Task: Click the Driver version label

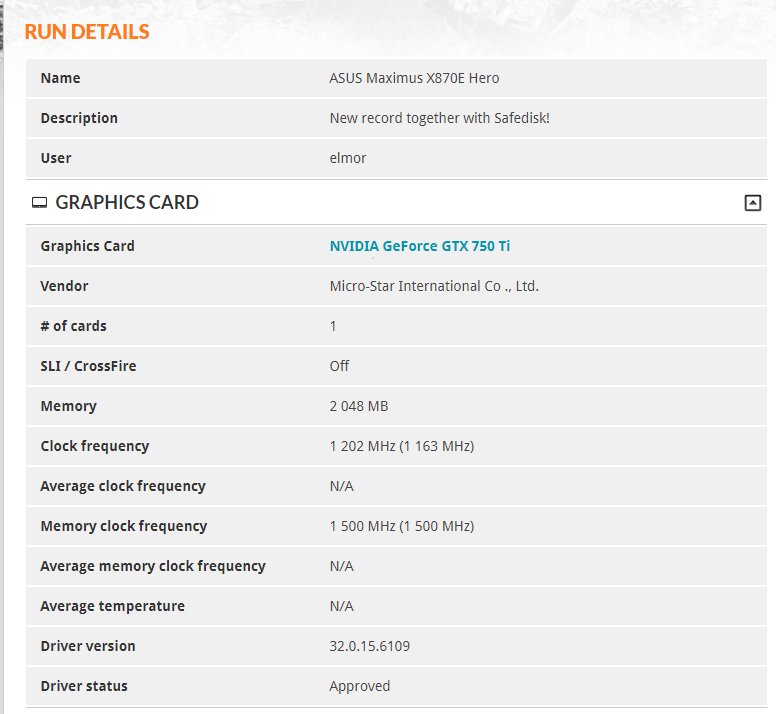Action: tap(88, 646)
